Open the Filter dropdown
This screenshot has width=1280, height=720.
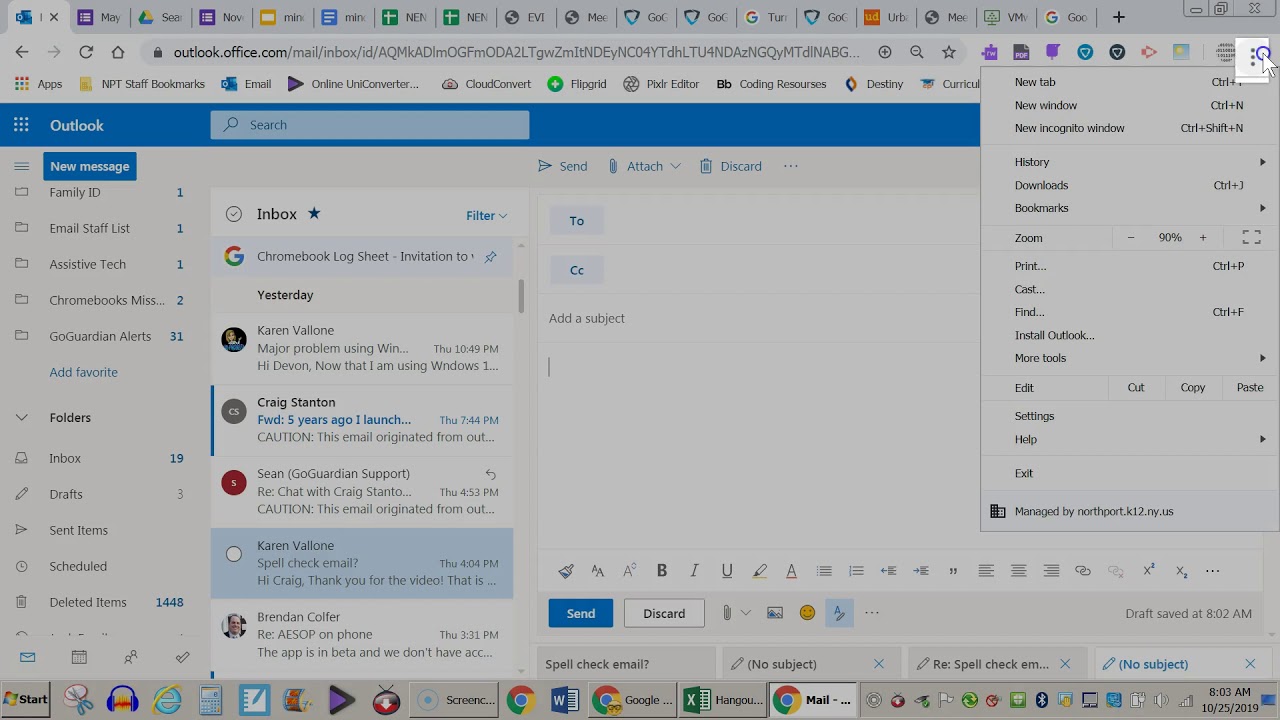486,215
